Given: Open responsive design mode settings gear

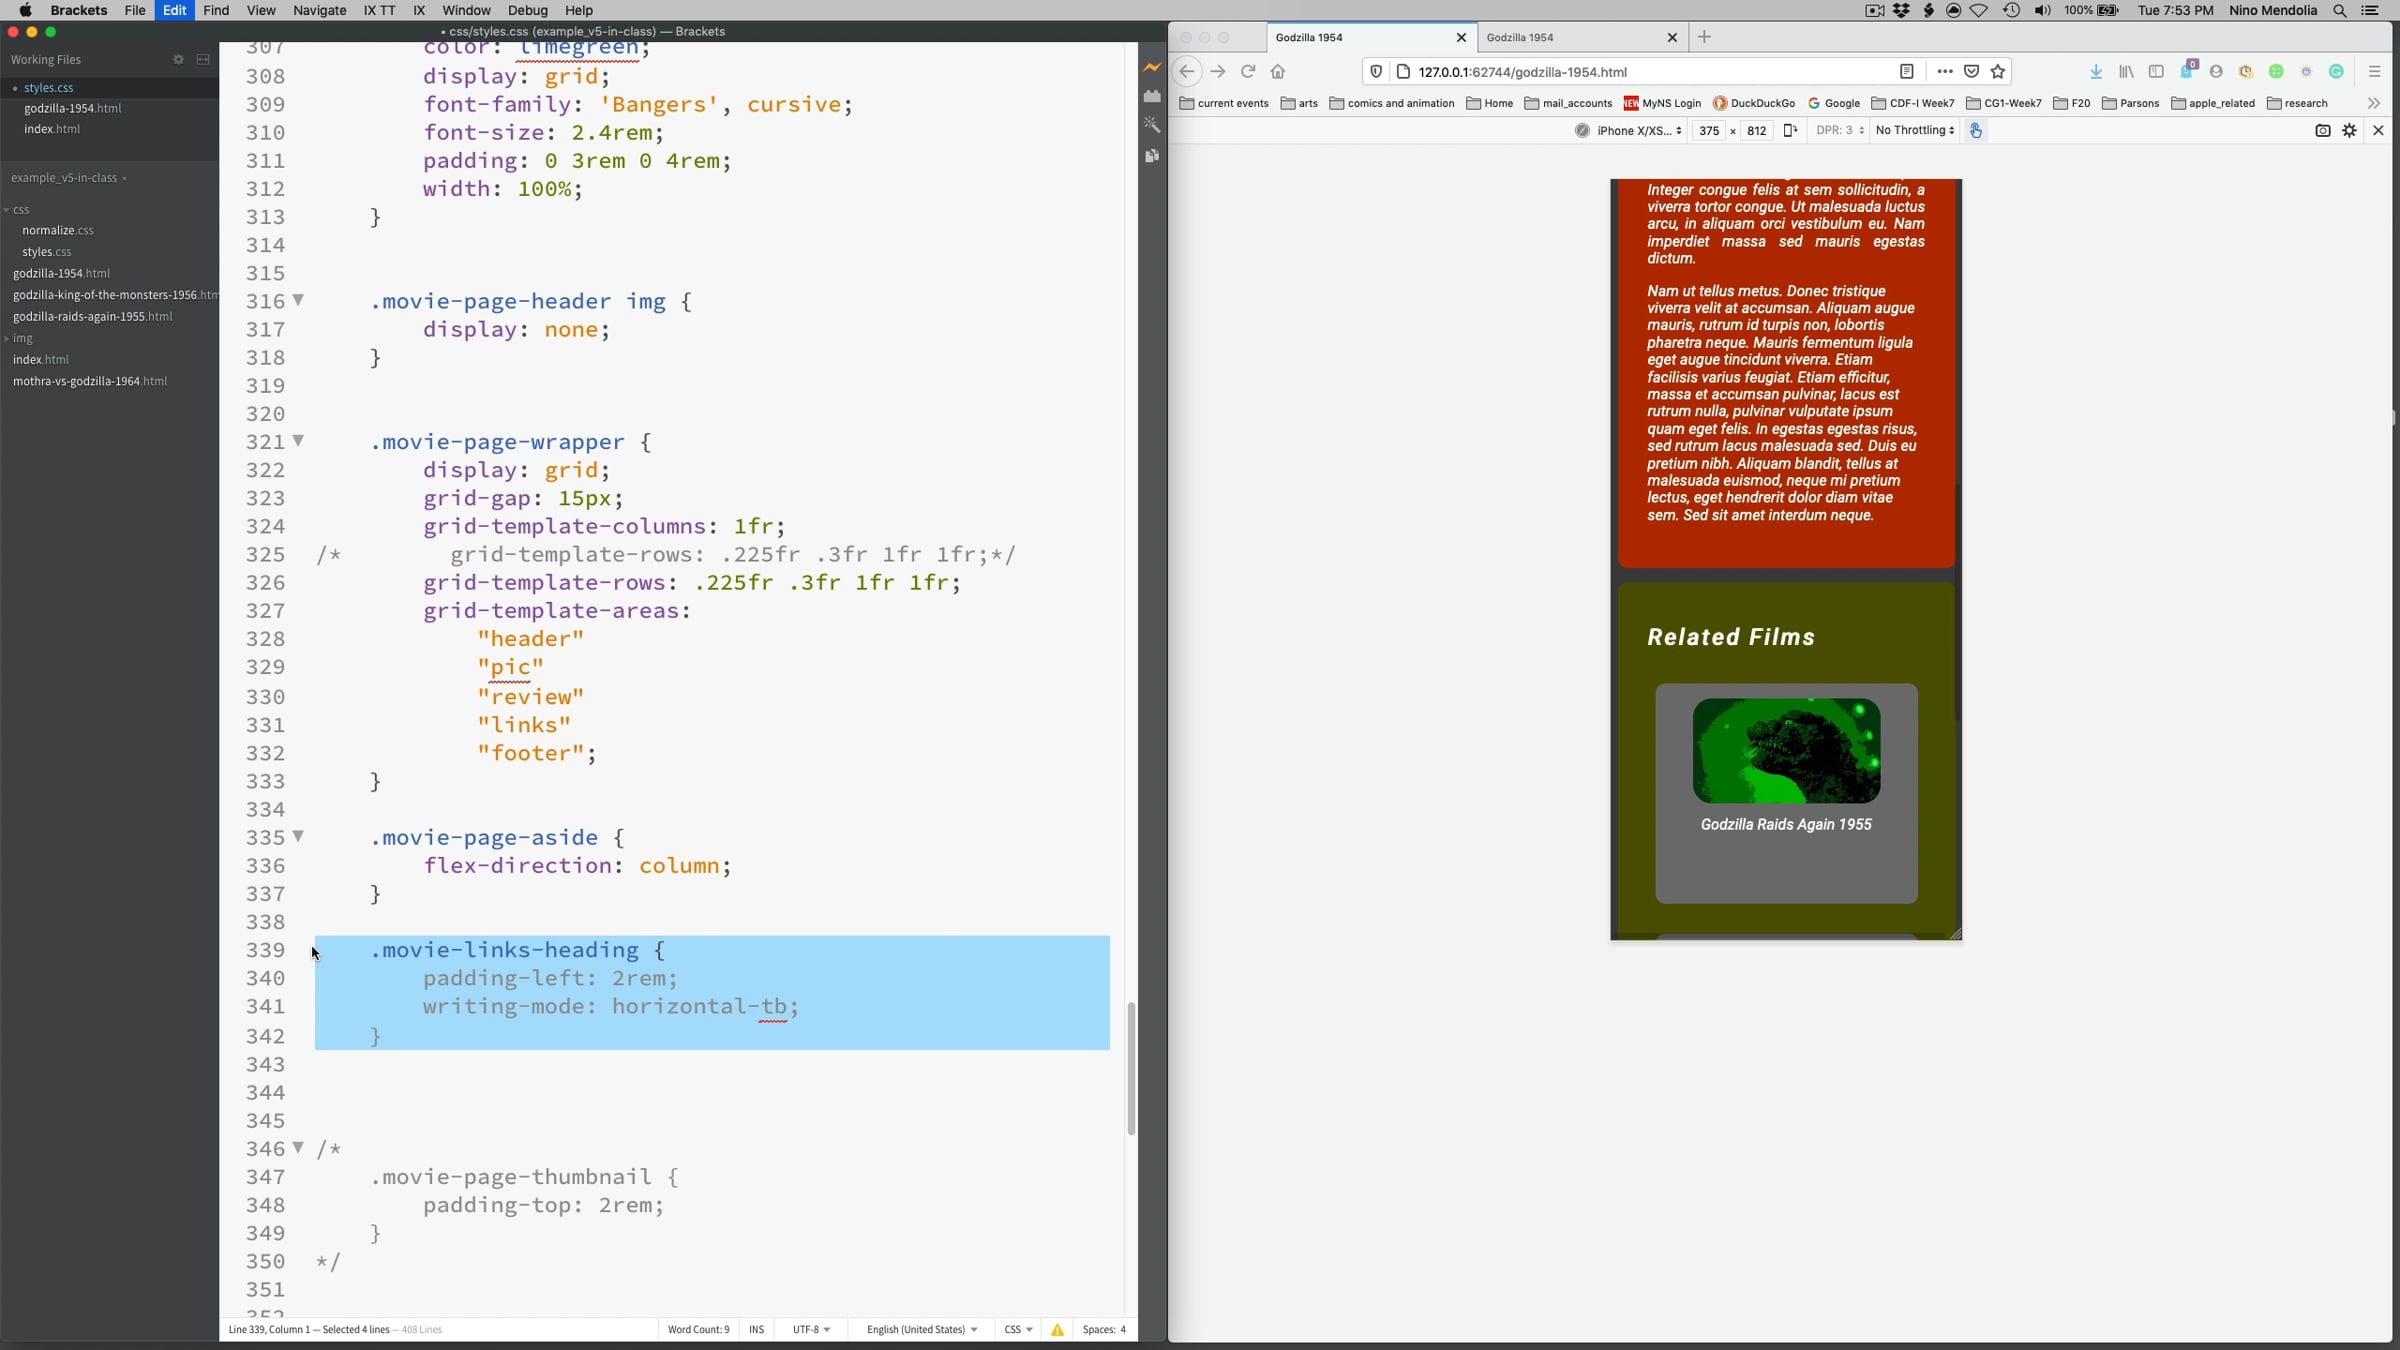Looking at the screenshot, I should pos(2349,131).
